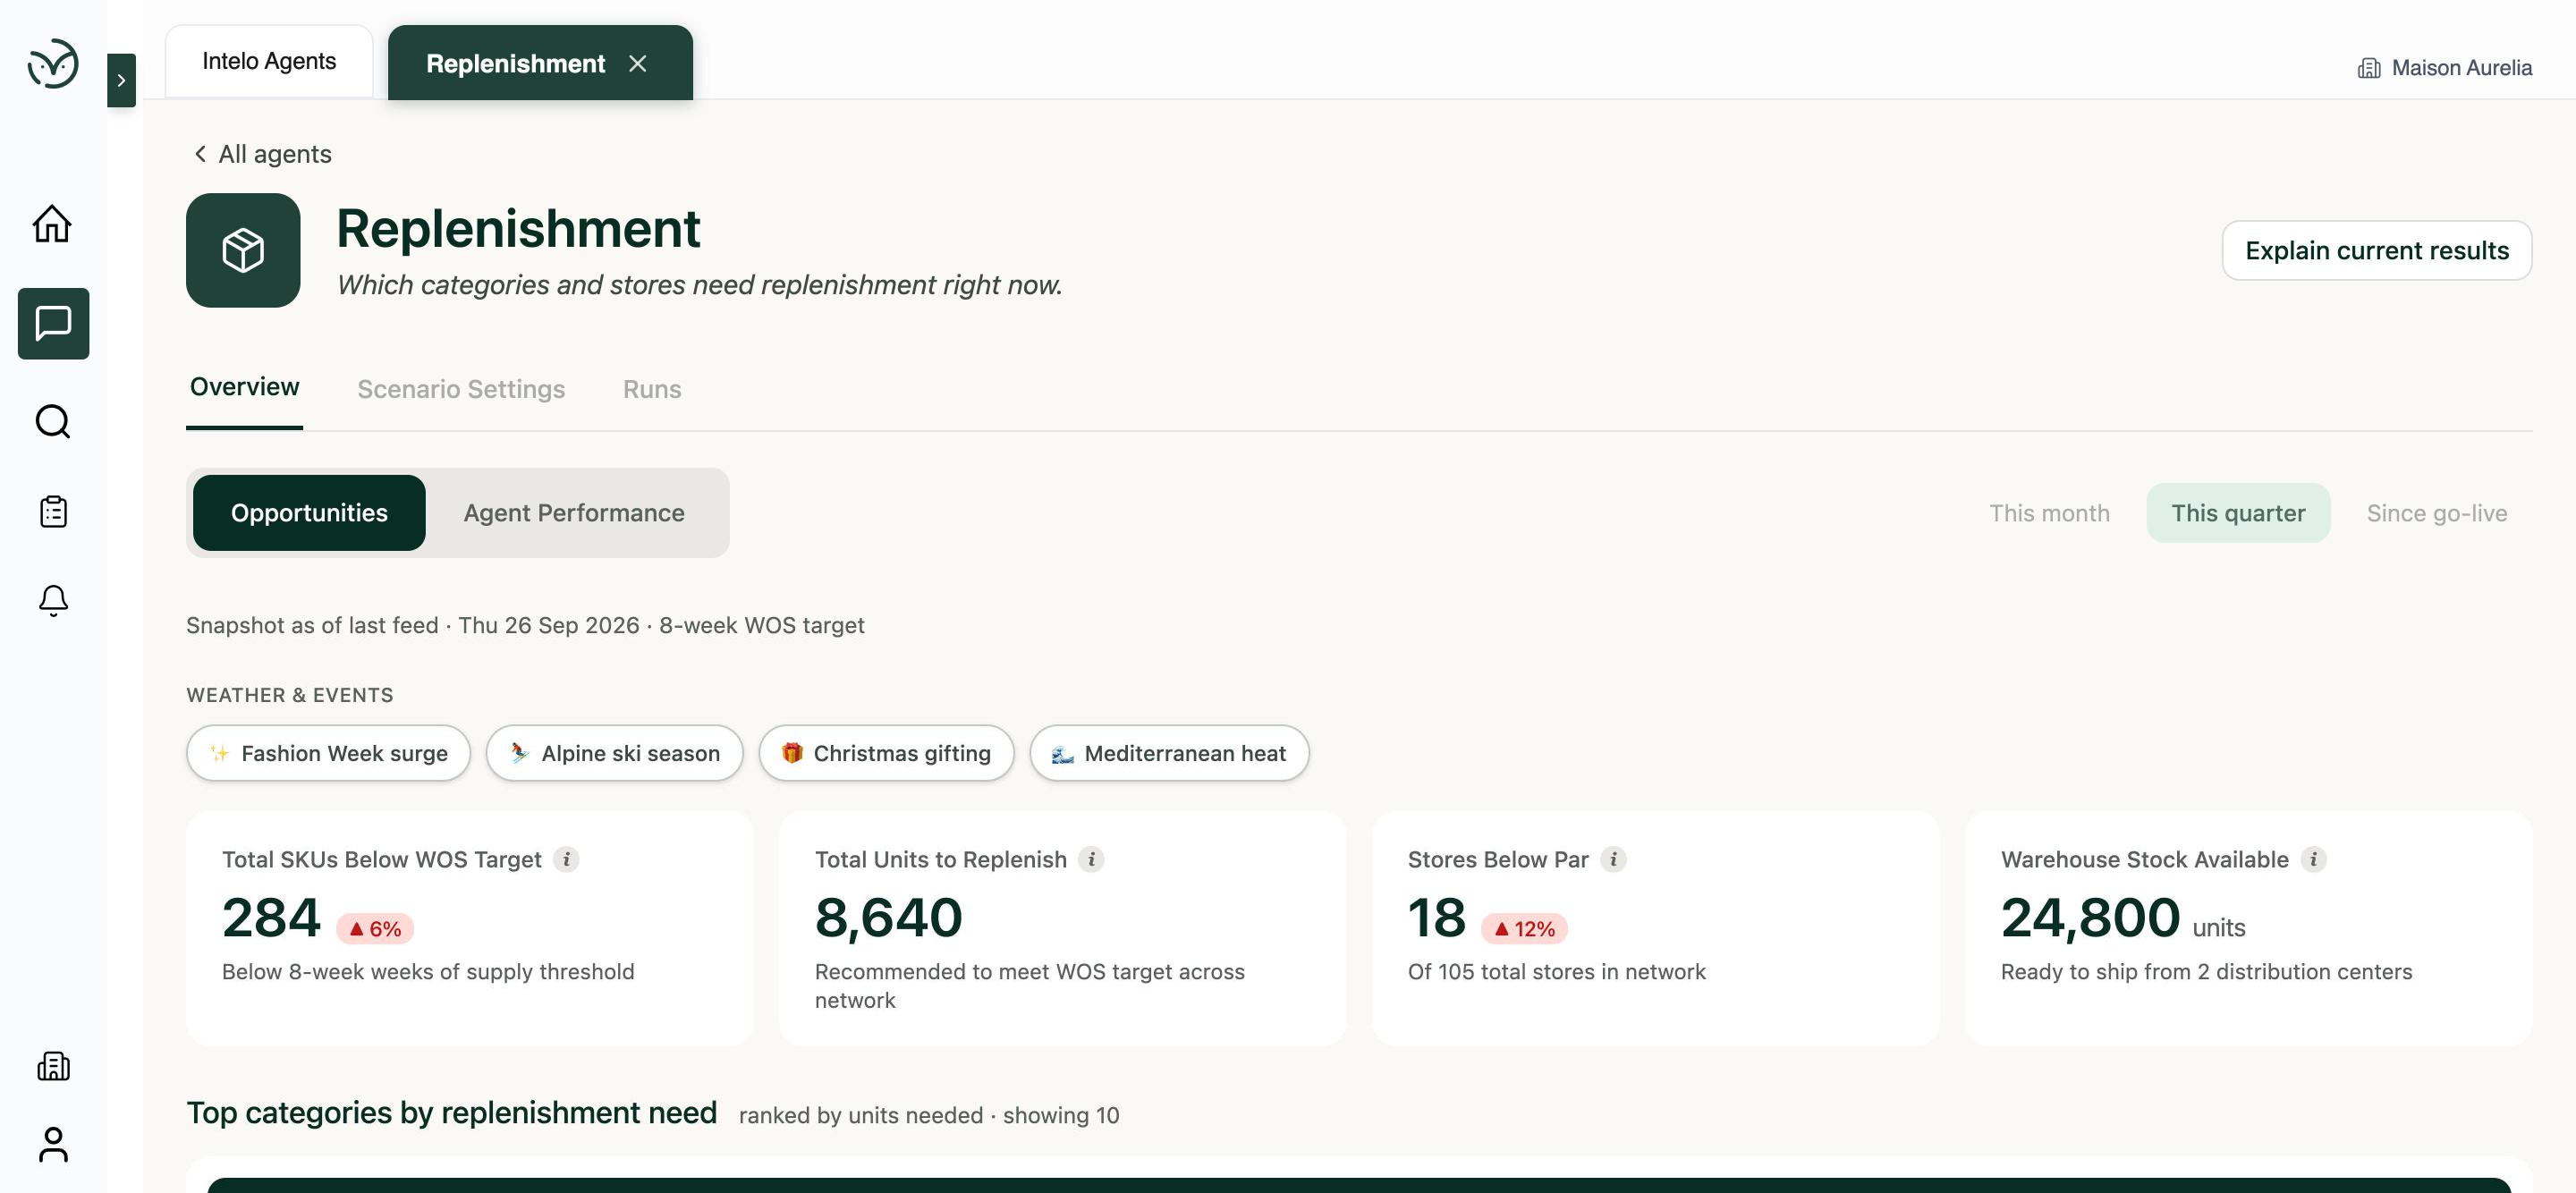
Task: Choose the This month time range
Action: (x=2049, y=513)
